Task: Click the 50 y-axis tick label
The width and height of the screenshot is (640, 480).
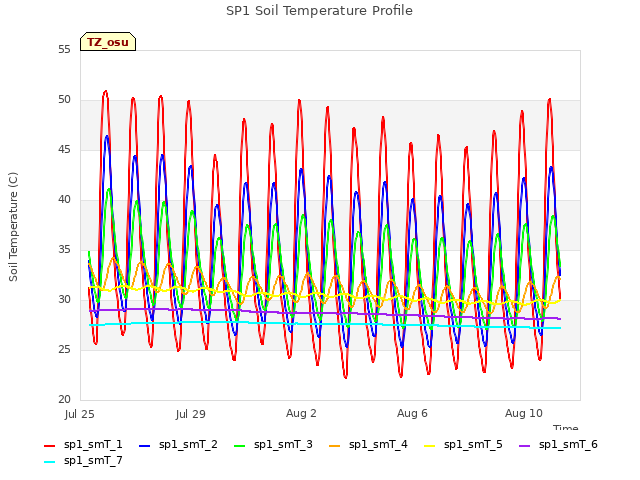Action: point(64,100)
